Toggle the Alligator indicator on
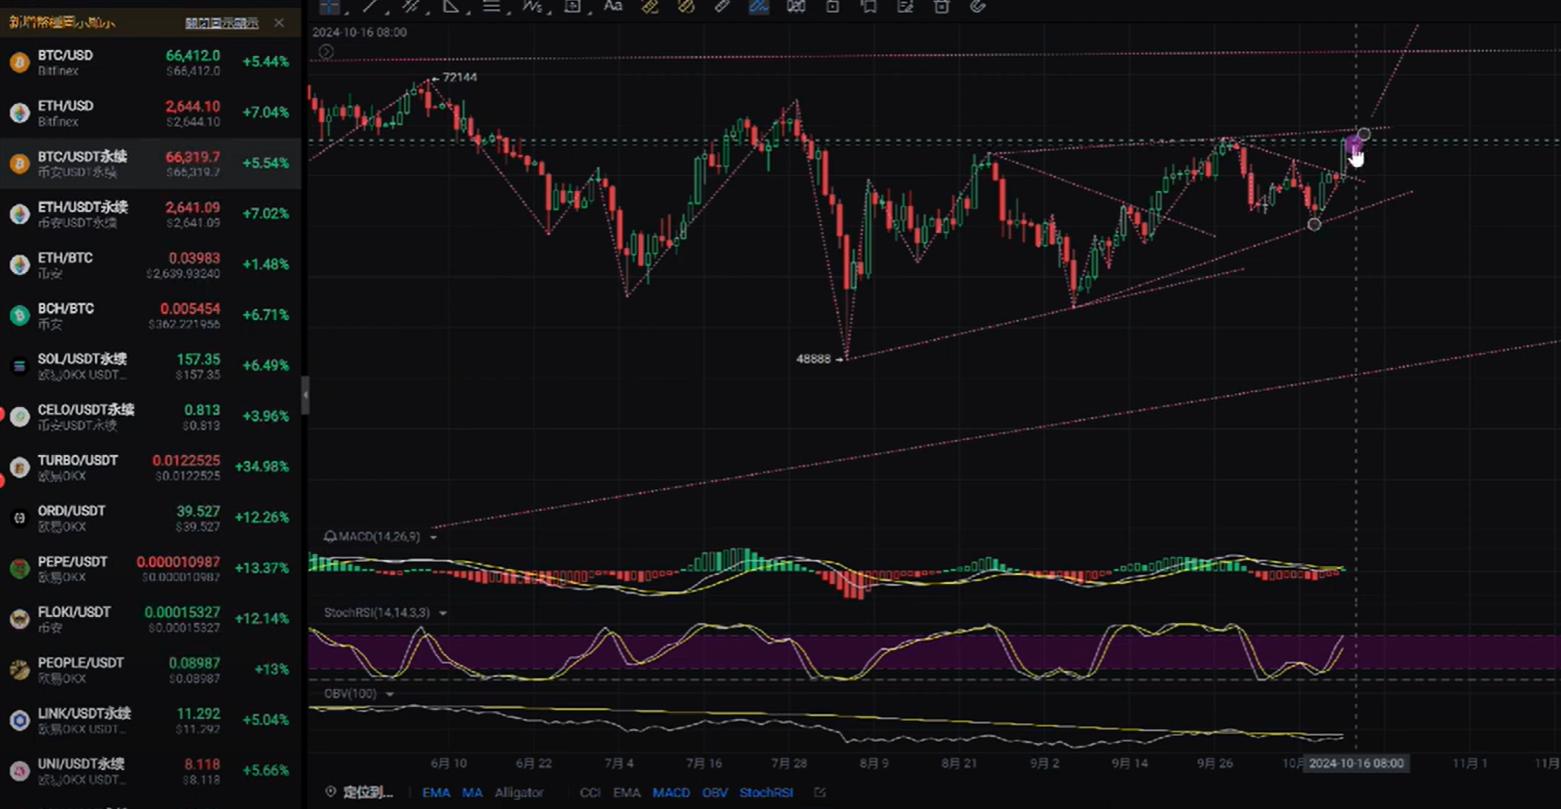The width and height of the screenshot is (1561, 809). click(x=519, y=792)
